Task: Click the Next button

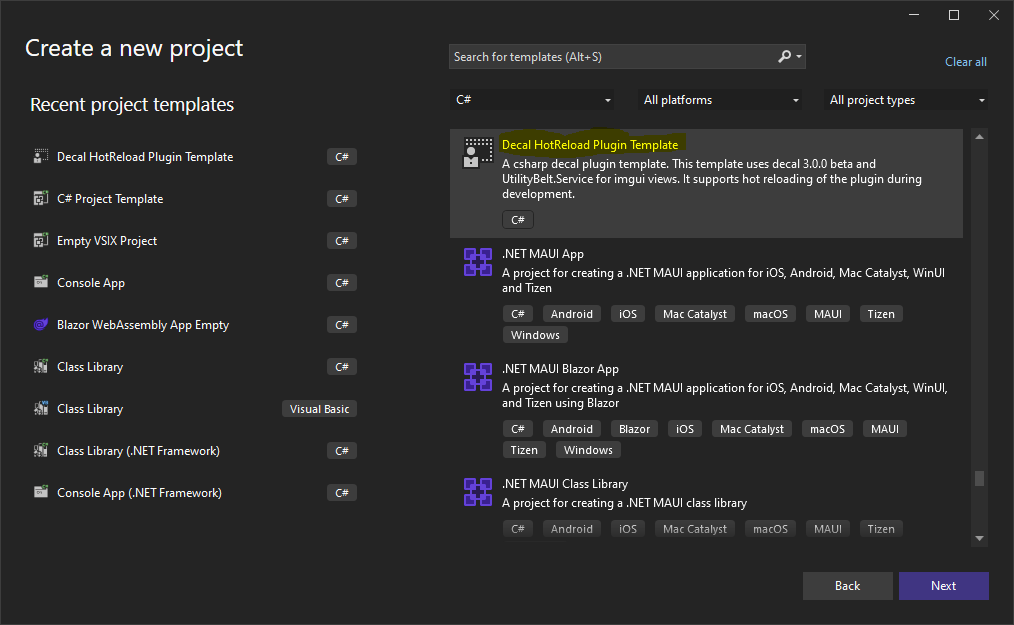Action: pyautogui.click(x=944, y=586)
